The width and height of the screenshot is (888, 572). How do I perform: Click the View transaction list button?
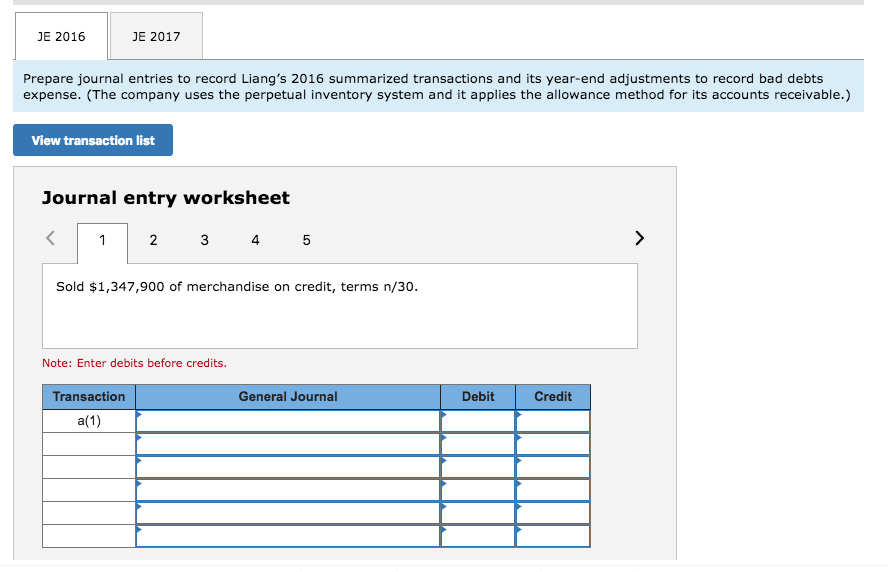click(93, 140)
